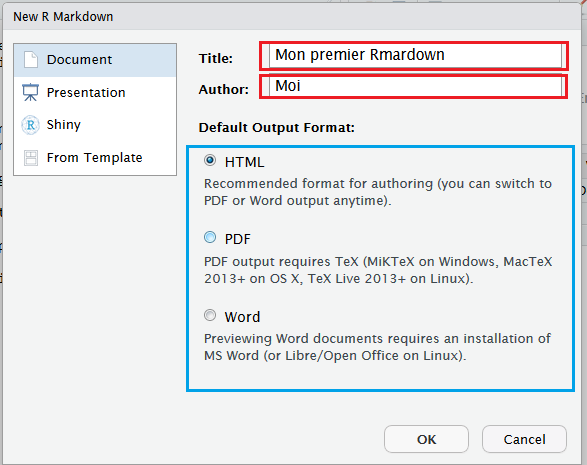Dismiss dialog with the Cancel button
The height and width of the screenshot is (465, 587).
click(x=524, y=439)
